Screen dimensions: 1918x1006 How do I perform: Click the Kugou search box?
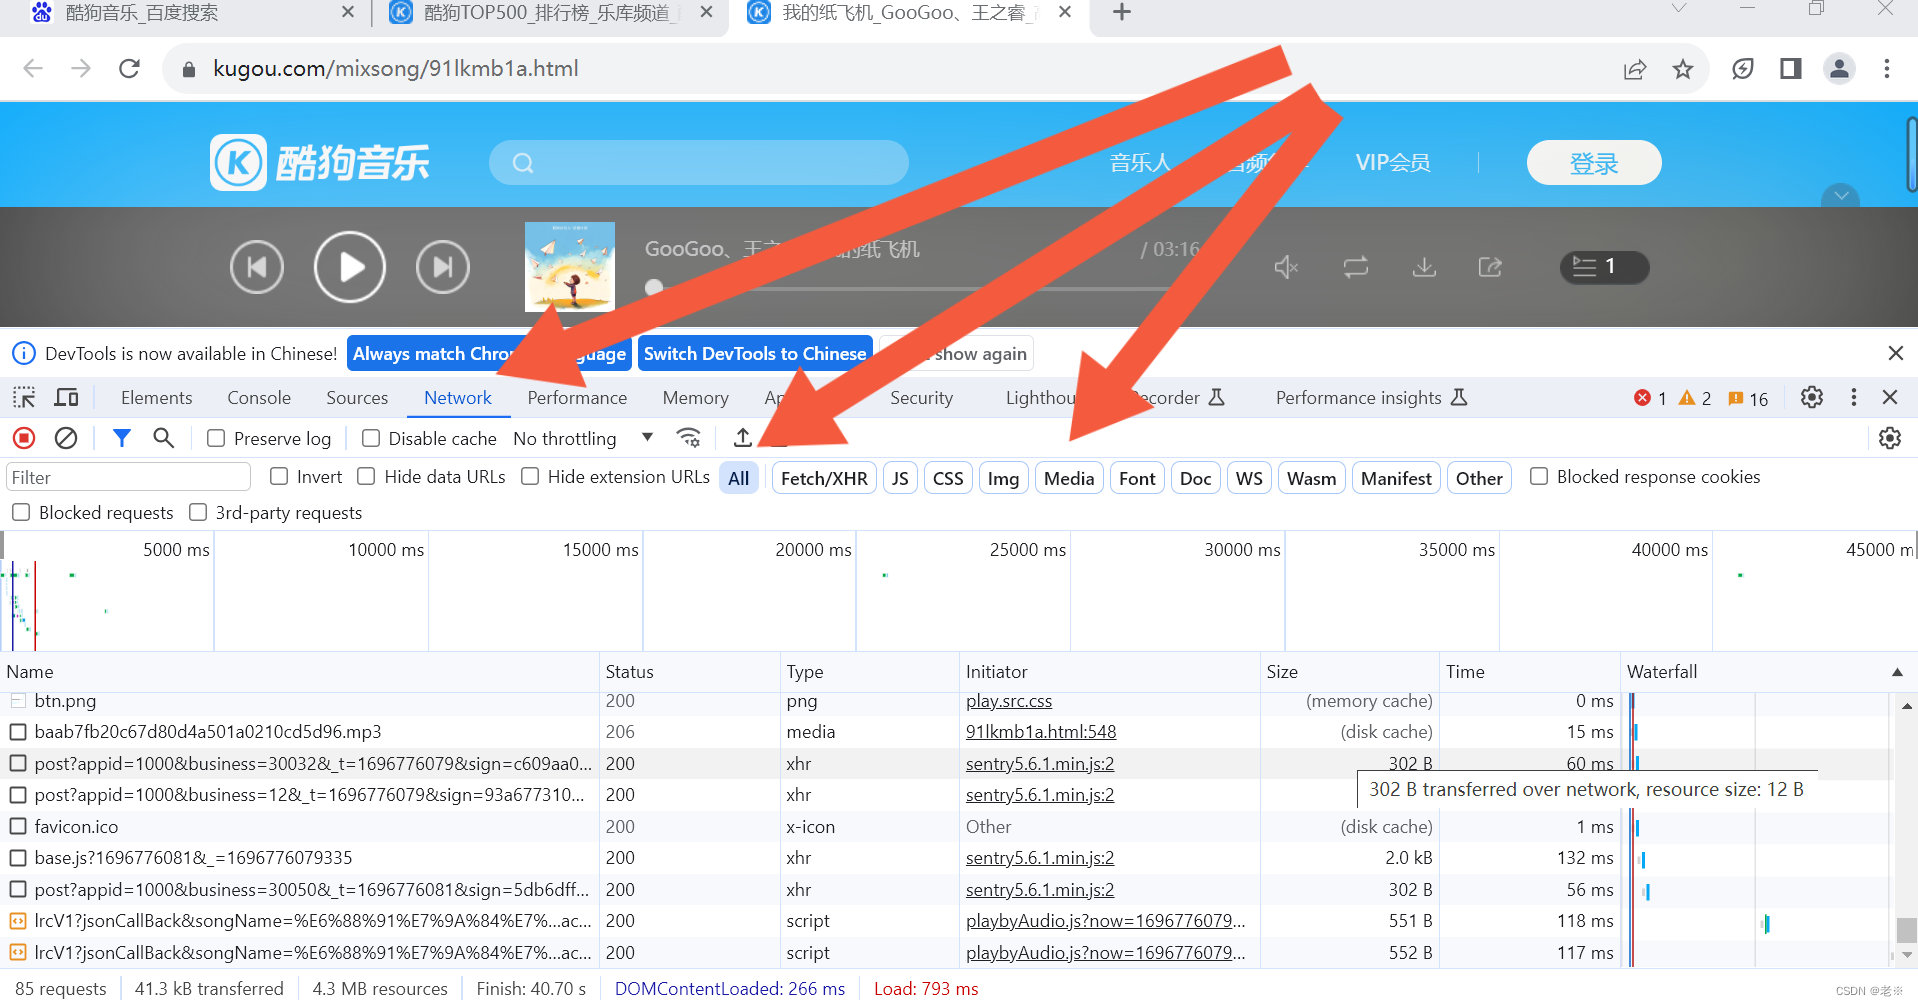698,162
